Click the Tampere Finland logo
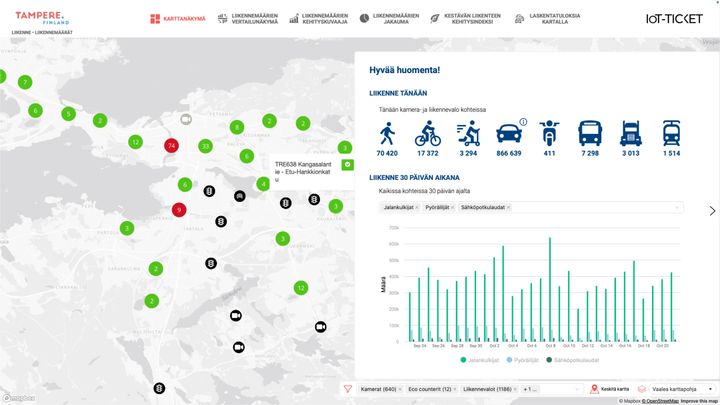Image resolution: width=720 pixels, height=405 pixels. tap(42, 18)
